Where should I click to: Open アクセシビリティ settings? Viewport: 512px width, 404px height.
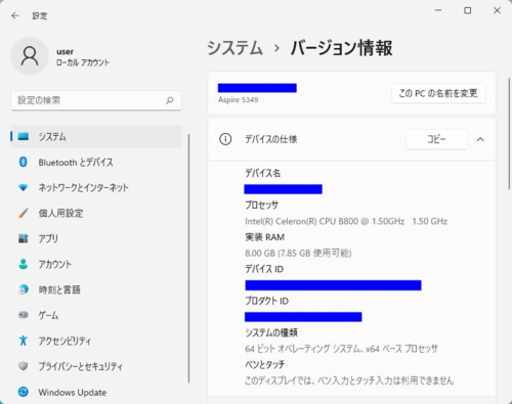point(96,340)
